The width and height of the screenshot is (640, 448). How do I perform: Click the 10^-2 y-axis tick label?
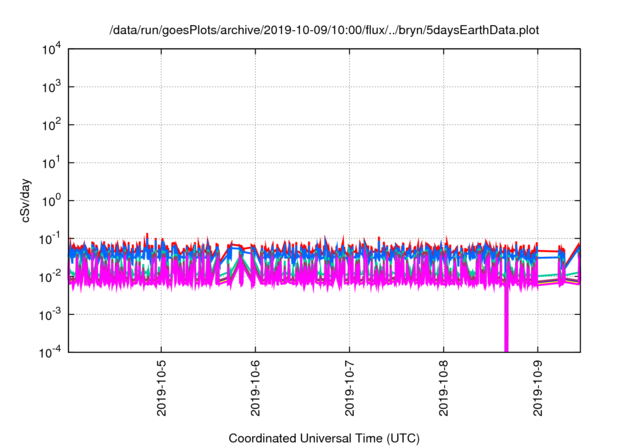tap(50, 277)
